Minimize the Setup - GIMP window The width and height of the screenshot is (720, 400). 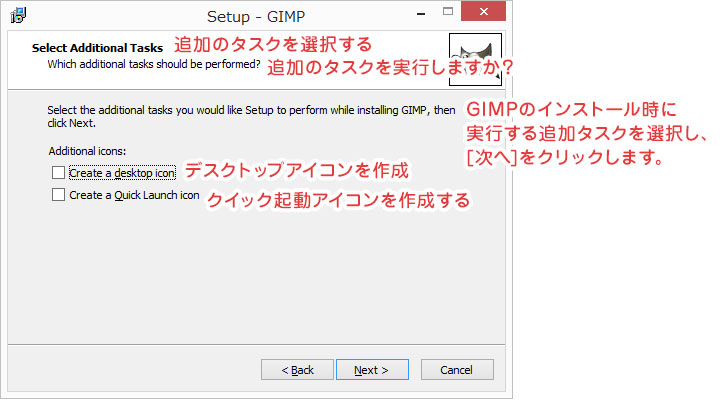(x=421, y=14)
